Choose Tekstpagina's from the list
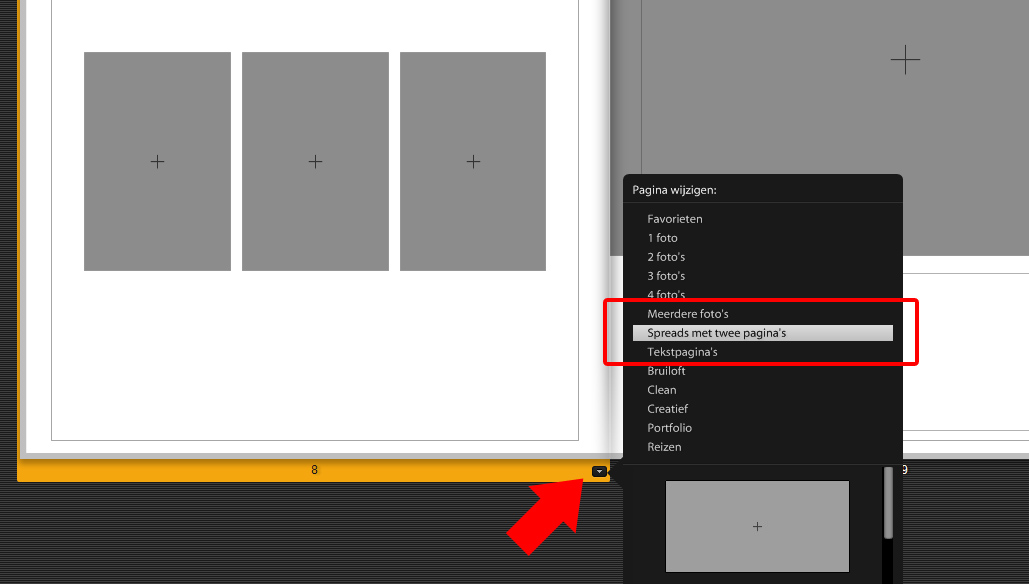The height and width of the screenshot is (584, 1029). coord(682,352)
